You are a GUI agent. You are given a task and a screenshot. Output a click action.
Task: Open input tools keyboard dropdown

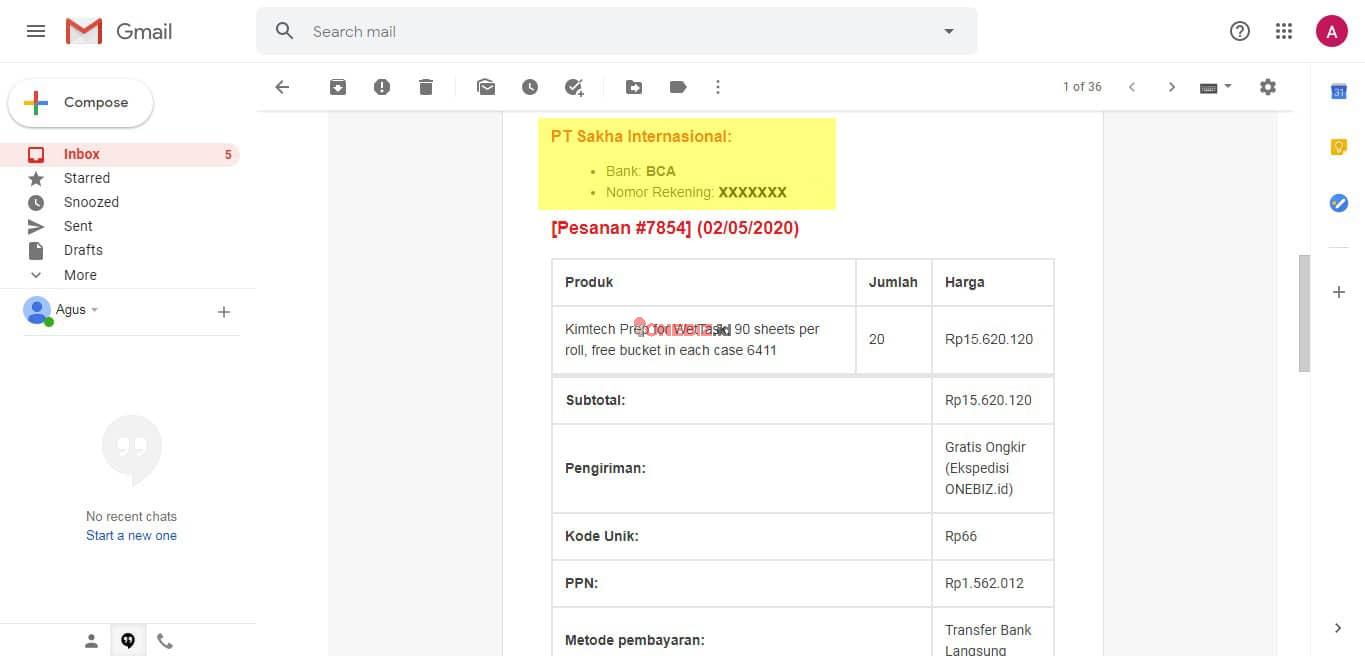point(1216,87)
